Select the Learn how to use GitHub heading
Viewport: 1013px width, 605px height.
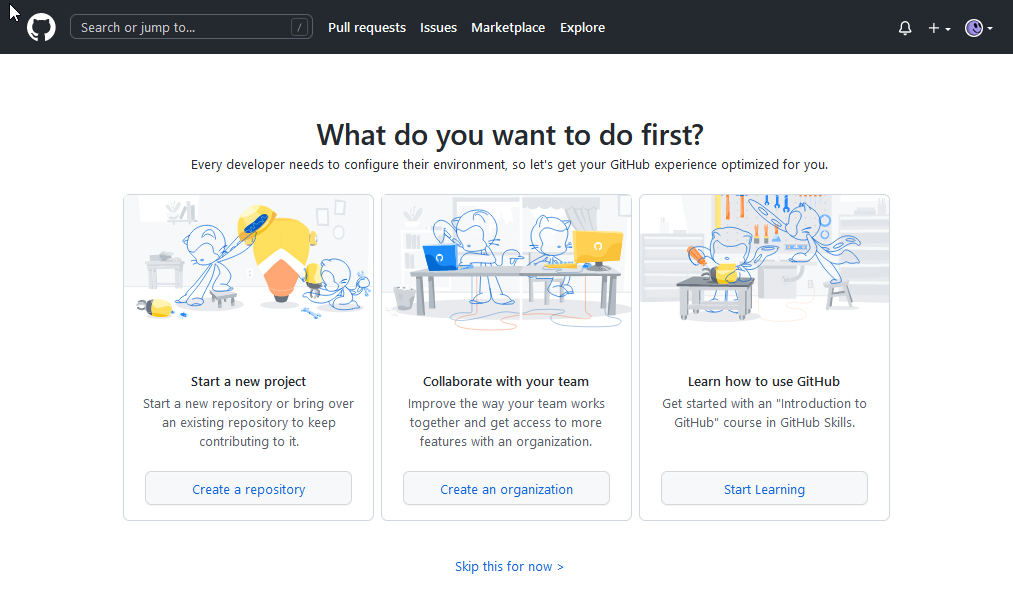[764, 381]
